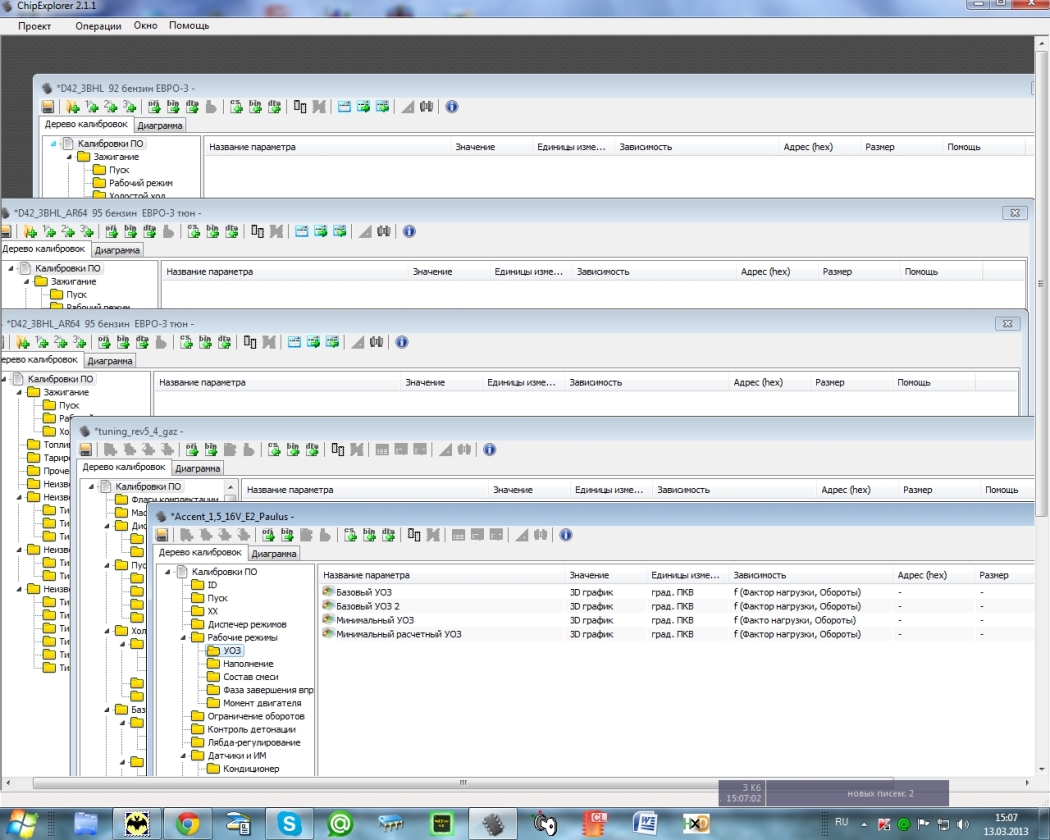The height and width of the screenshot is (840, 1050).
Task: Select the Состав смеси folder
Action: click(250, 677)
